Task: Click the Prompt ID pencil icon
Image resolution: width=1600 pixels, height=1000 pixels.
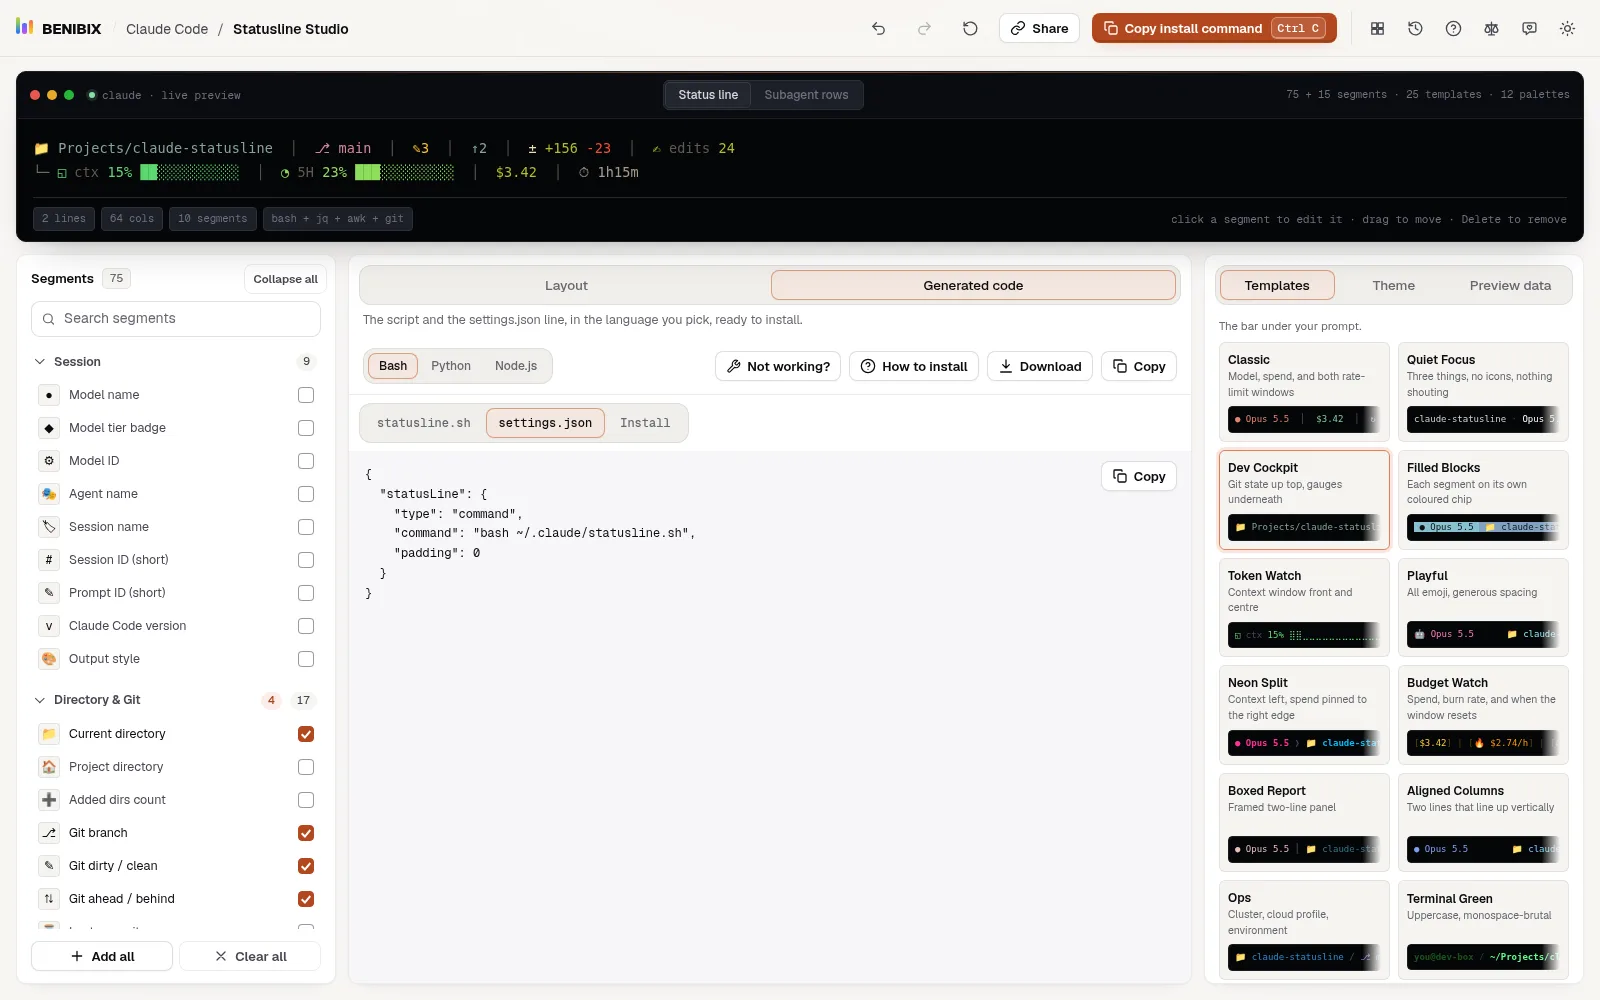Action: click(x=49, y=593)
